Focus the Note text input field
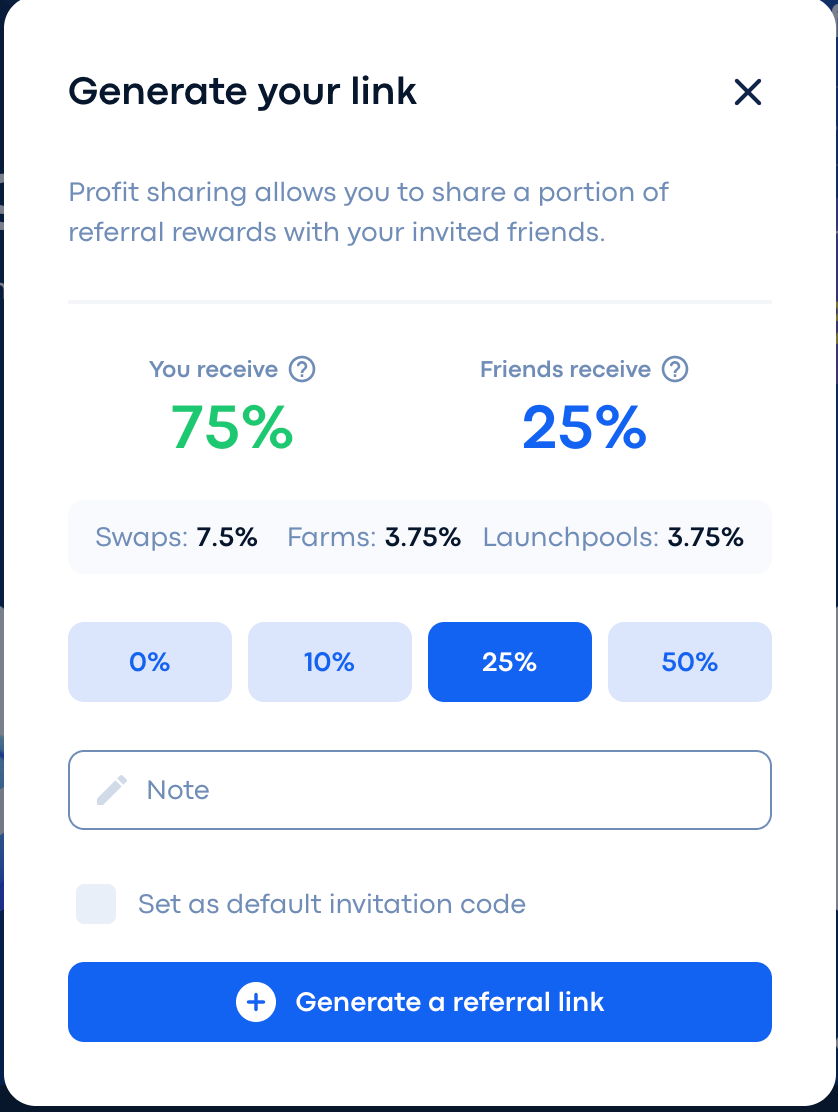Viewport: 838px width, 1112px height. coord(420,790)
